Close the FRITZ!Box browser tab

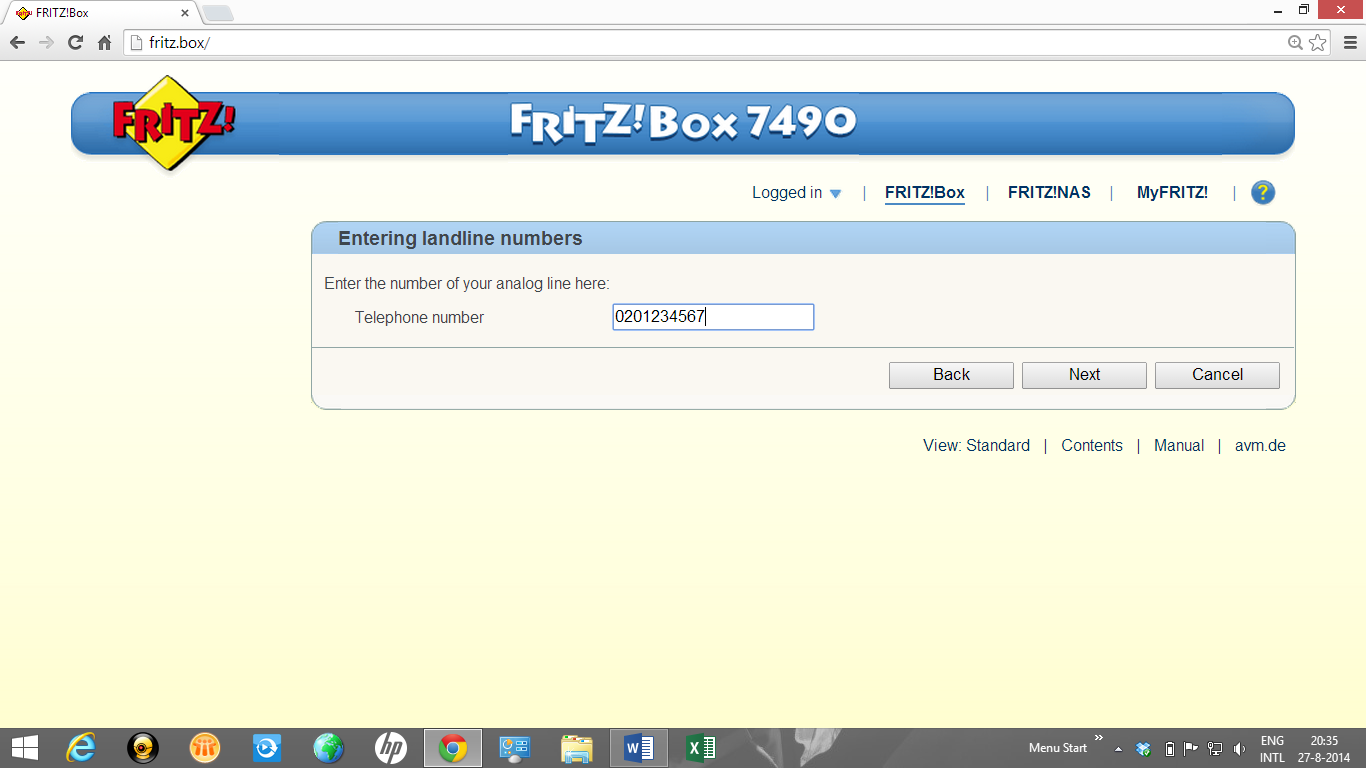click(185, 13)
